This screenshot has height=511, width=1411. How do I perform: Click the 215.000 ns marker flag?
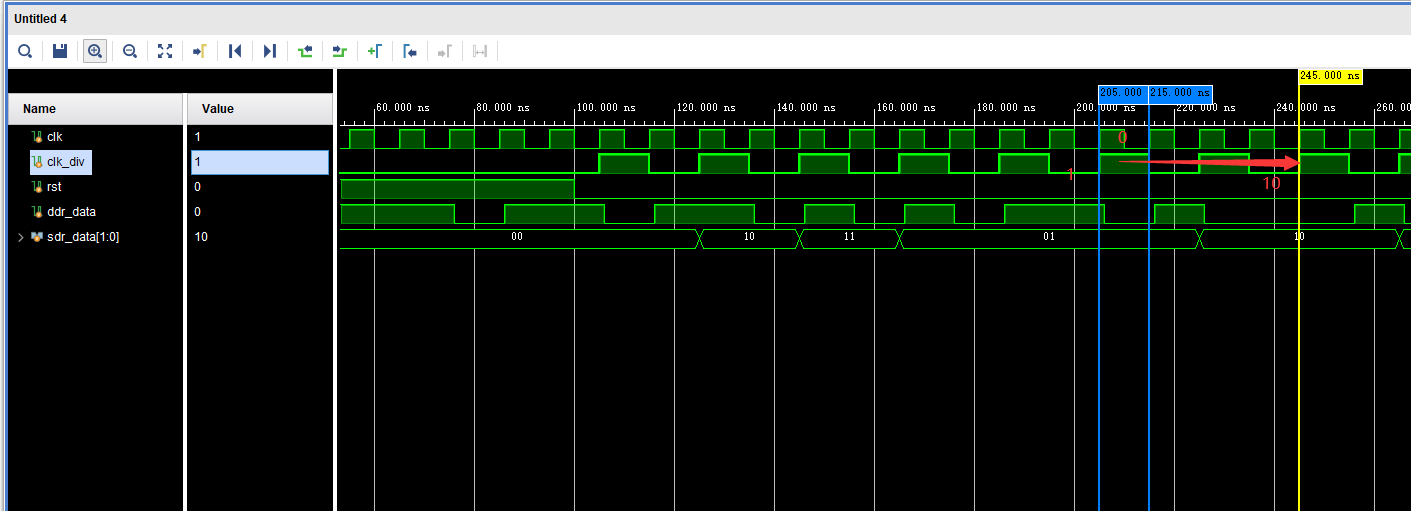point(1181,93)
